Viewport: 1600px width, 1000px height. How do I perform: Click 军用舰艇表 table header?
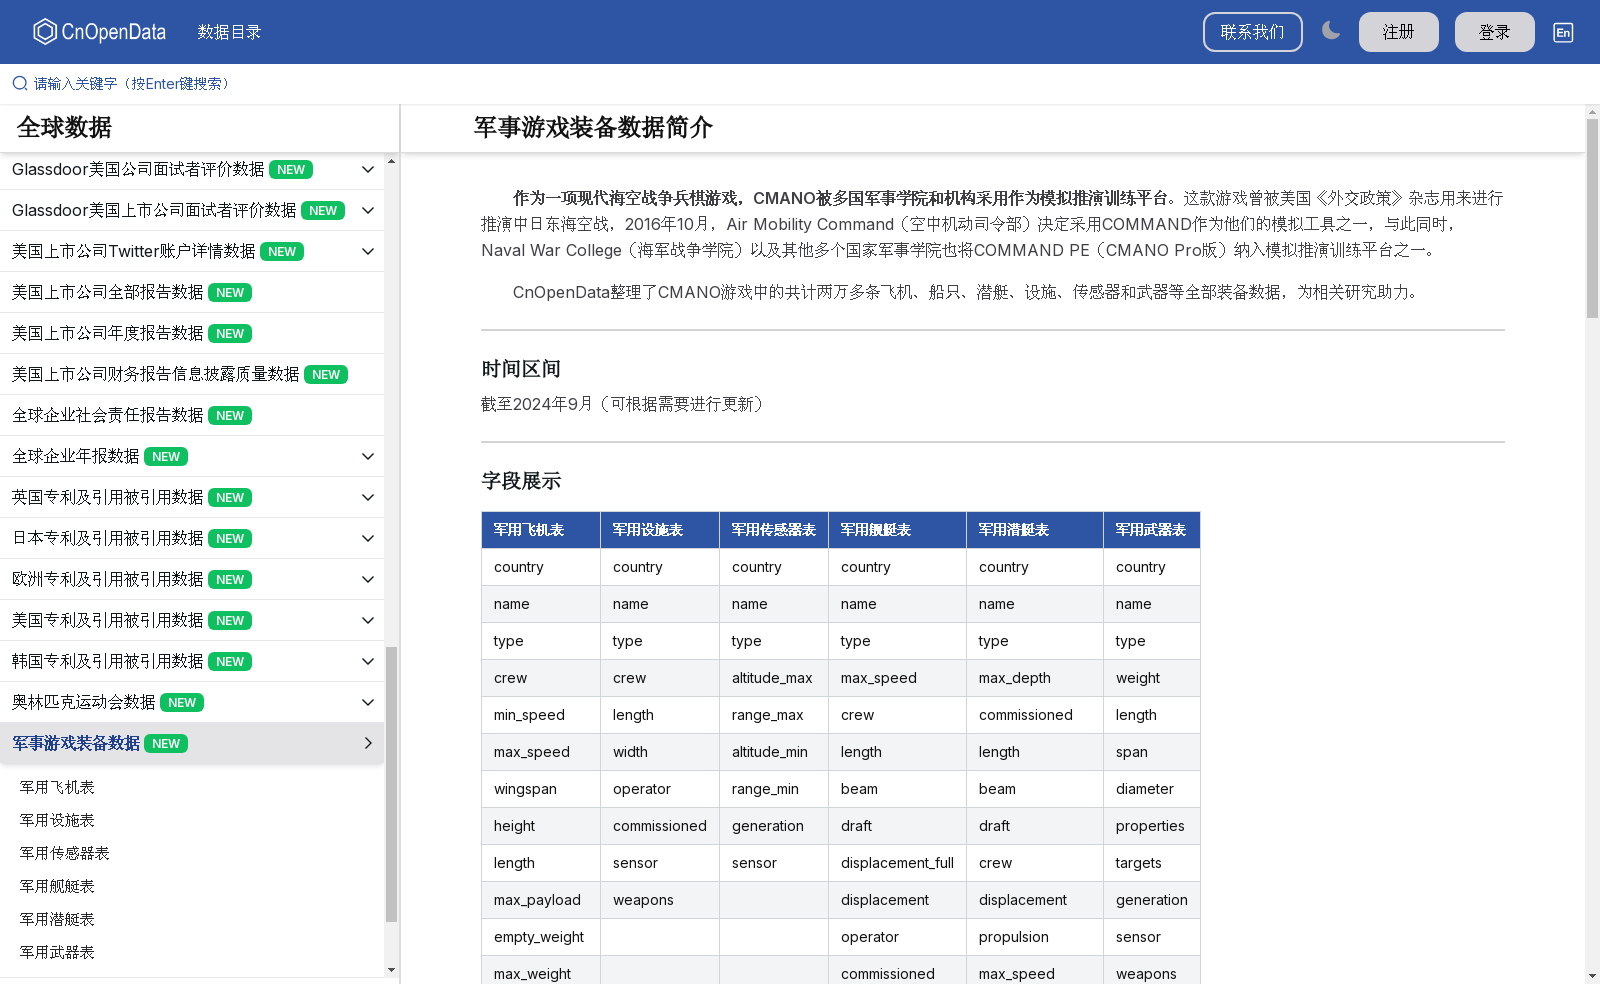[x=897, y=530]
